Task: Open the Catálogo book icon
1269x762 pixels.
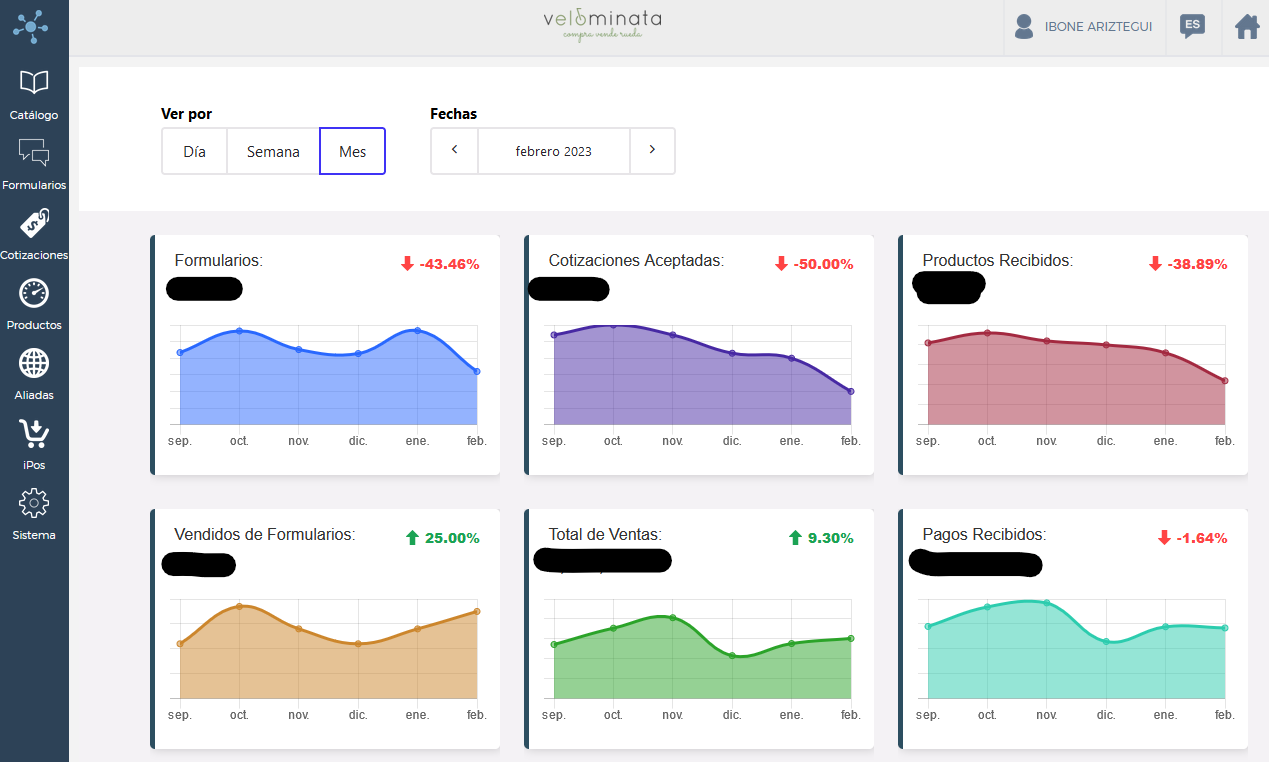Action: (34, 82)
